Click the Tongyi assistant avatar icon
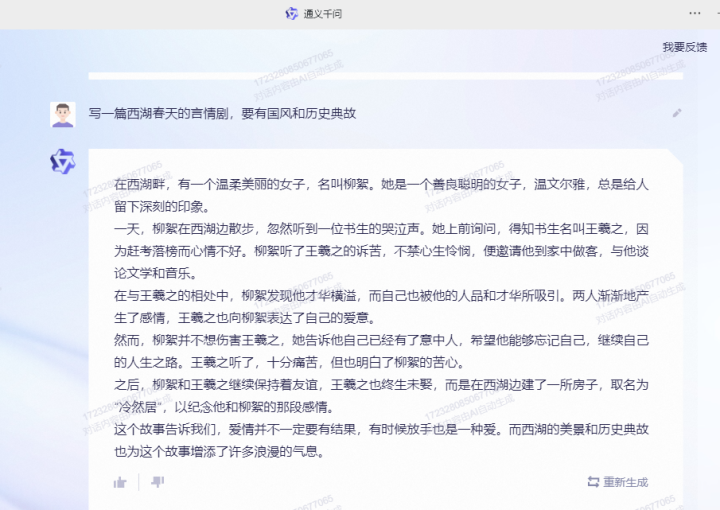Viewport: 720px width, 510px height. tap(63, 161)
